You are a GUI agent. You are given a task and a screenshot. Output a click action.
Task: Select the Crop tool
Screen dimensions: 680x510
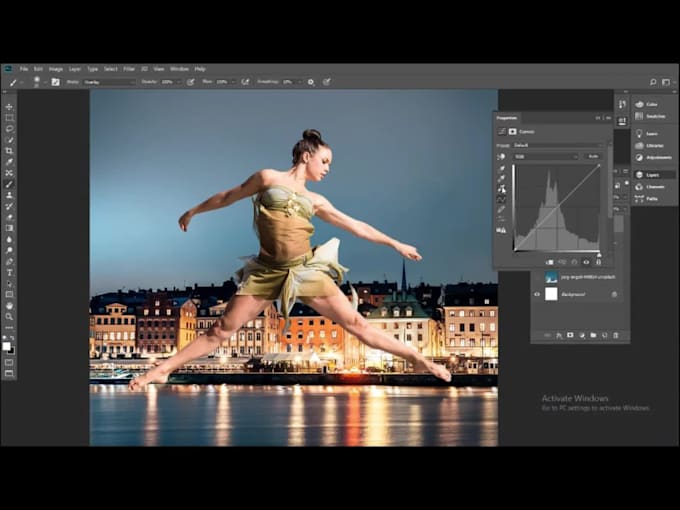click(9, 151)
